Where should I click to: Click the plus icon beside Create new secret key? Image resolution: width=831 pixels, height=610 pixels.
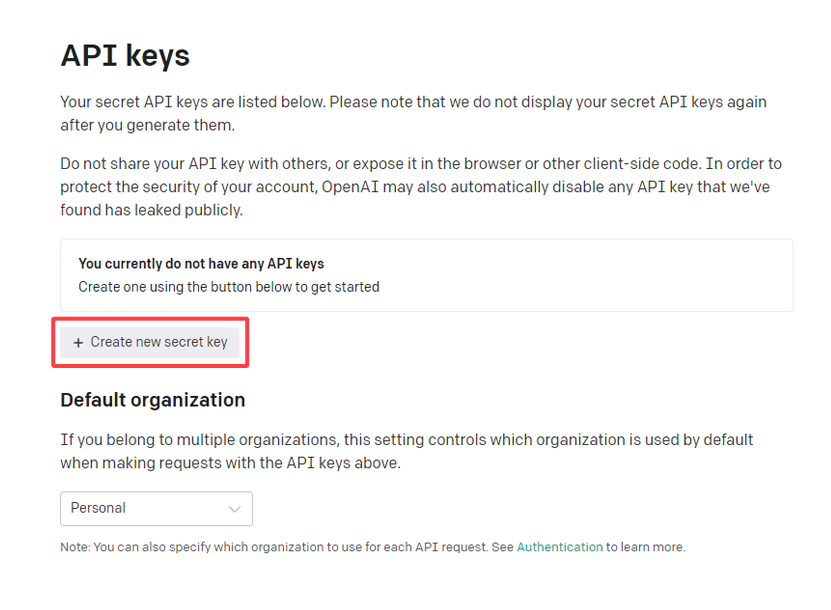78,343
